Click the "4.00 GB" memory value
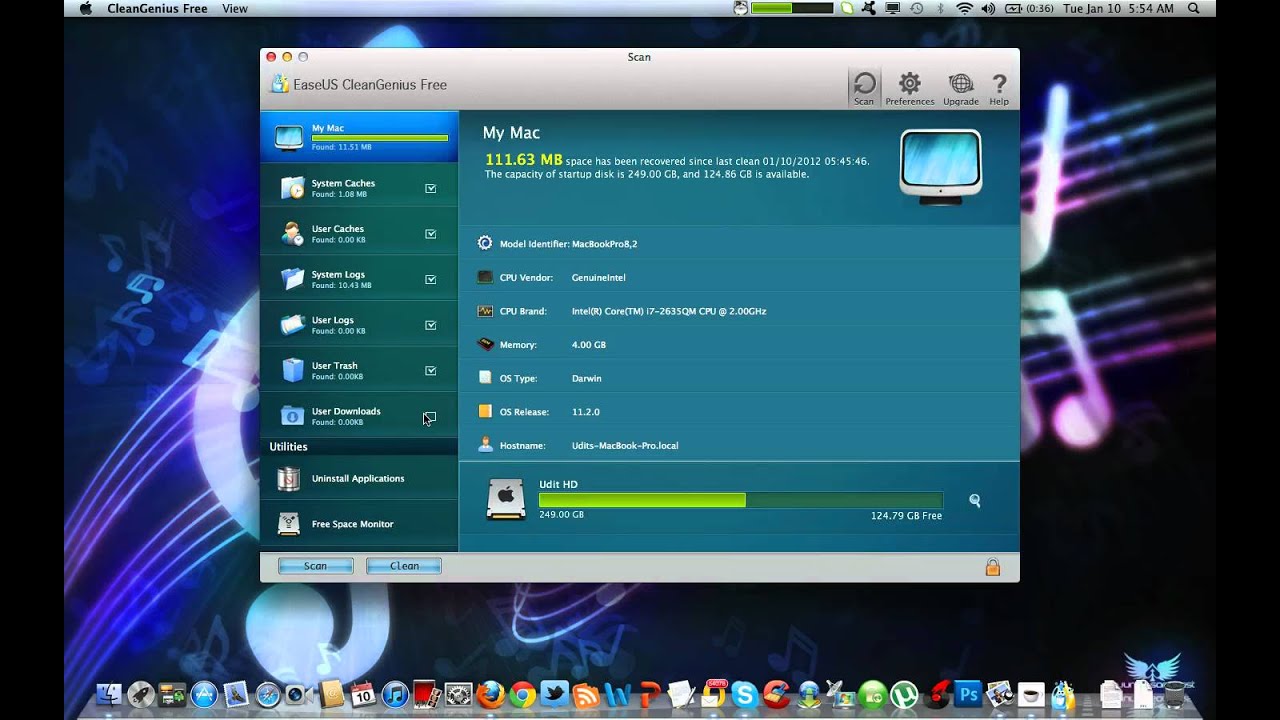 click(x=588, y=345)
